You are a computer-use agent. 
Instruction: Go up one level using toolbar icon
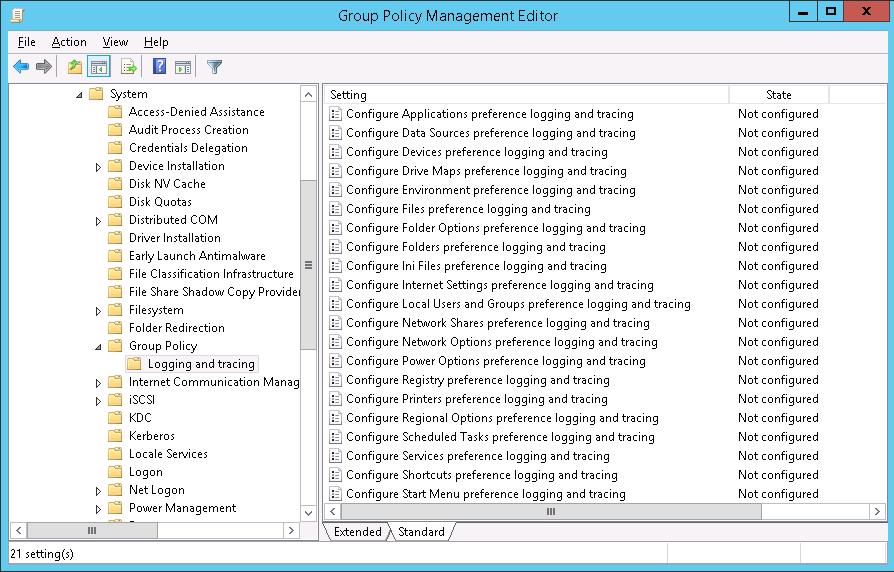pyautogui.click(x=74, y=67)
